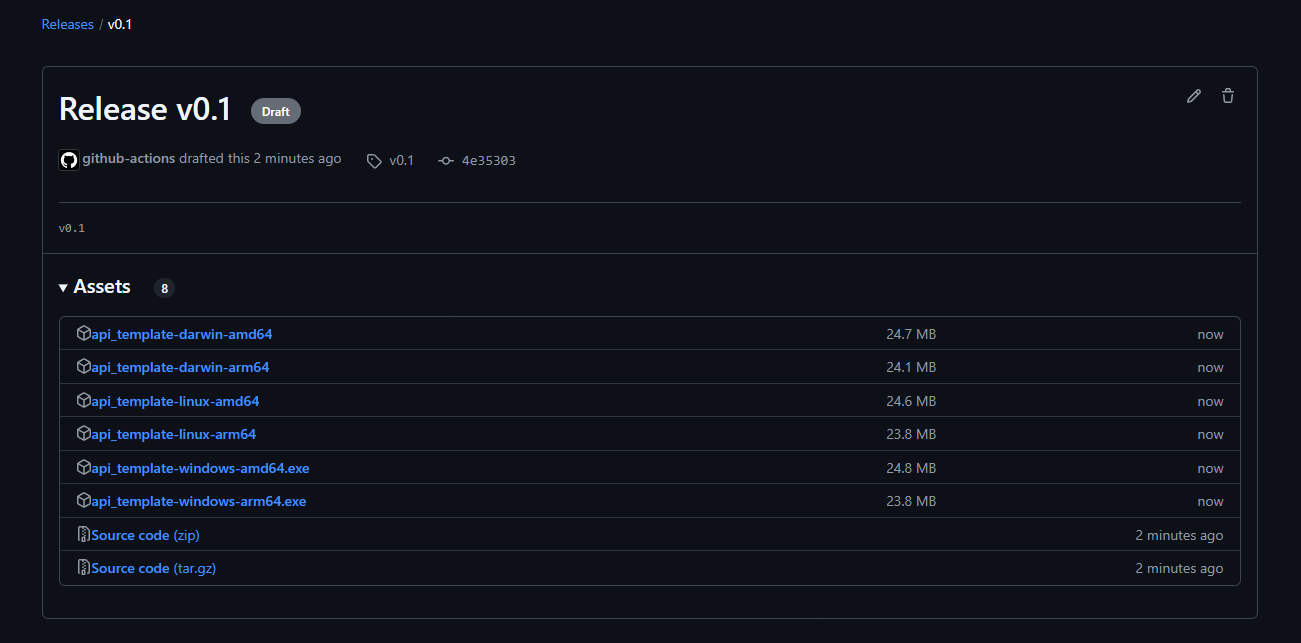Click the commit icon beside 4e35303
The width and height of the screenshot is (1301, 643).
(445, 160)
